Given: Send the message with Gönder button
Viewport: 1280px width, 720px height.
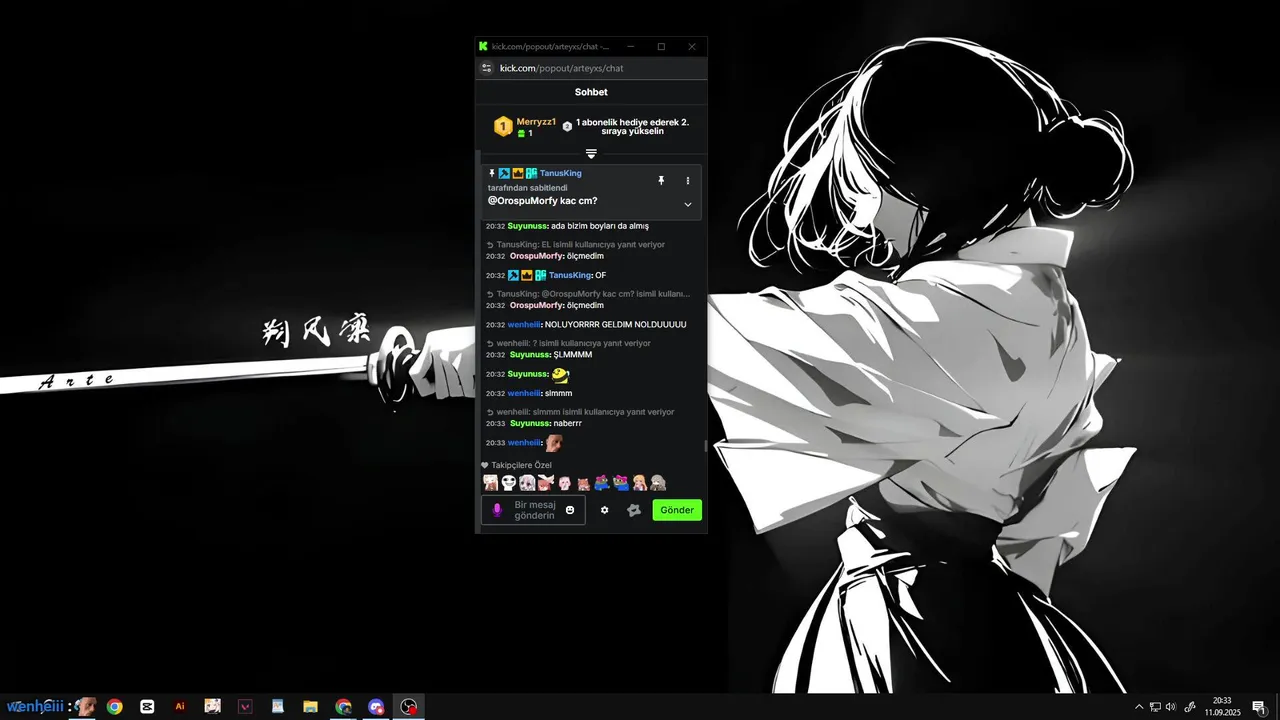Looking at the screenshot, I should coord(677,510).
